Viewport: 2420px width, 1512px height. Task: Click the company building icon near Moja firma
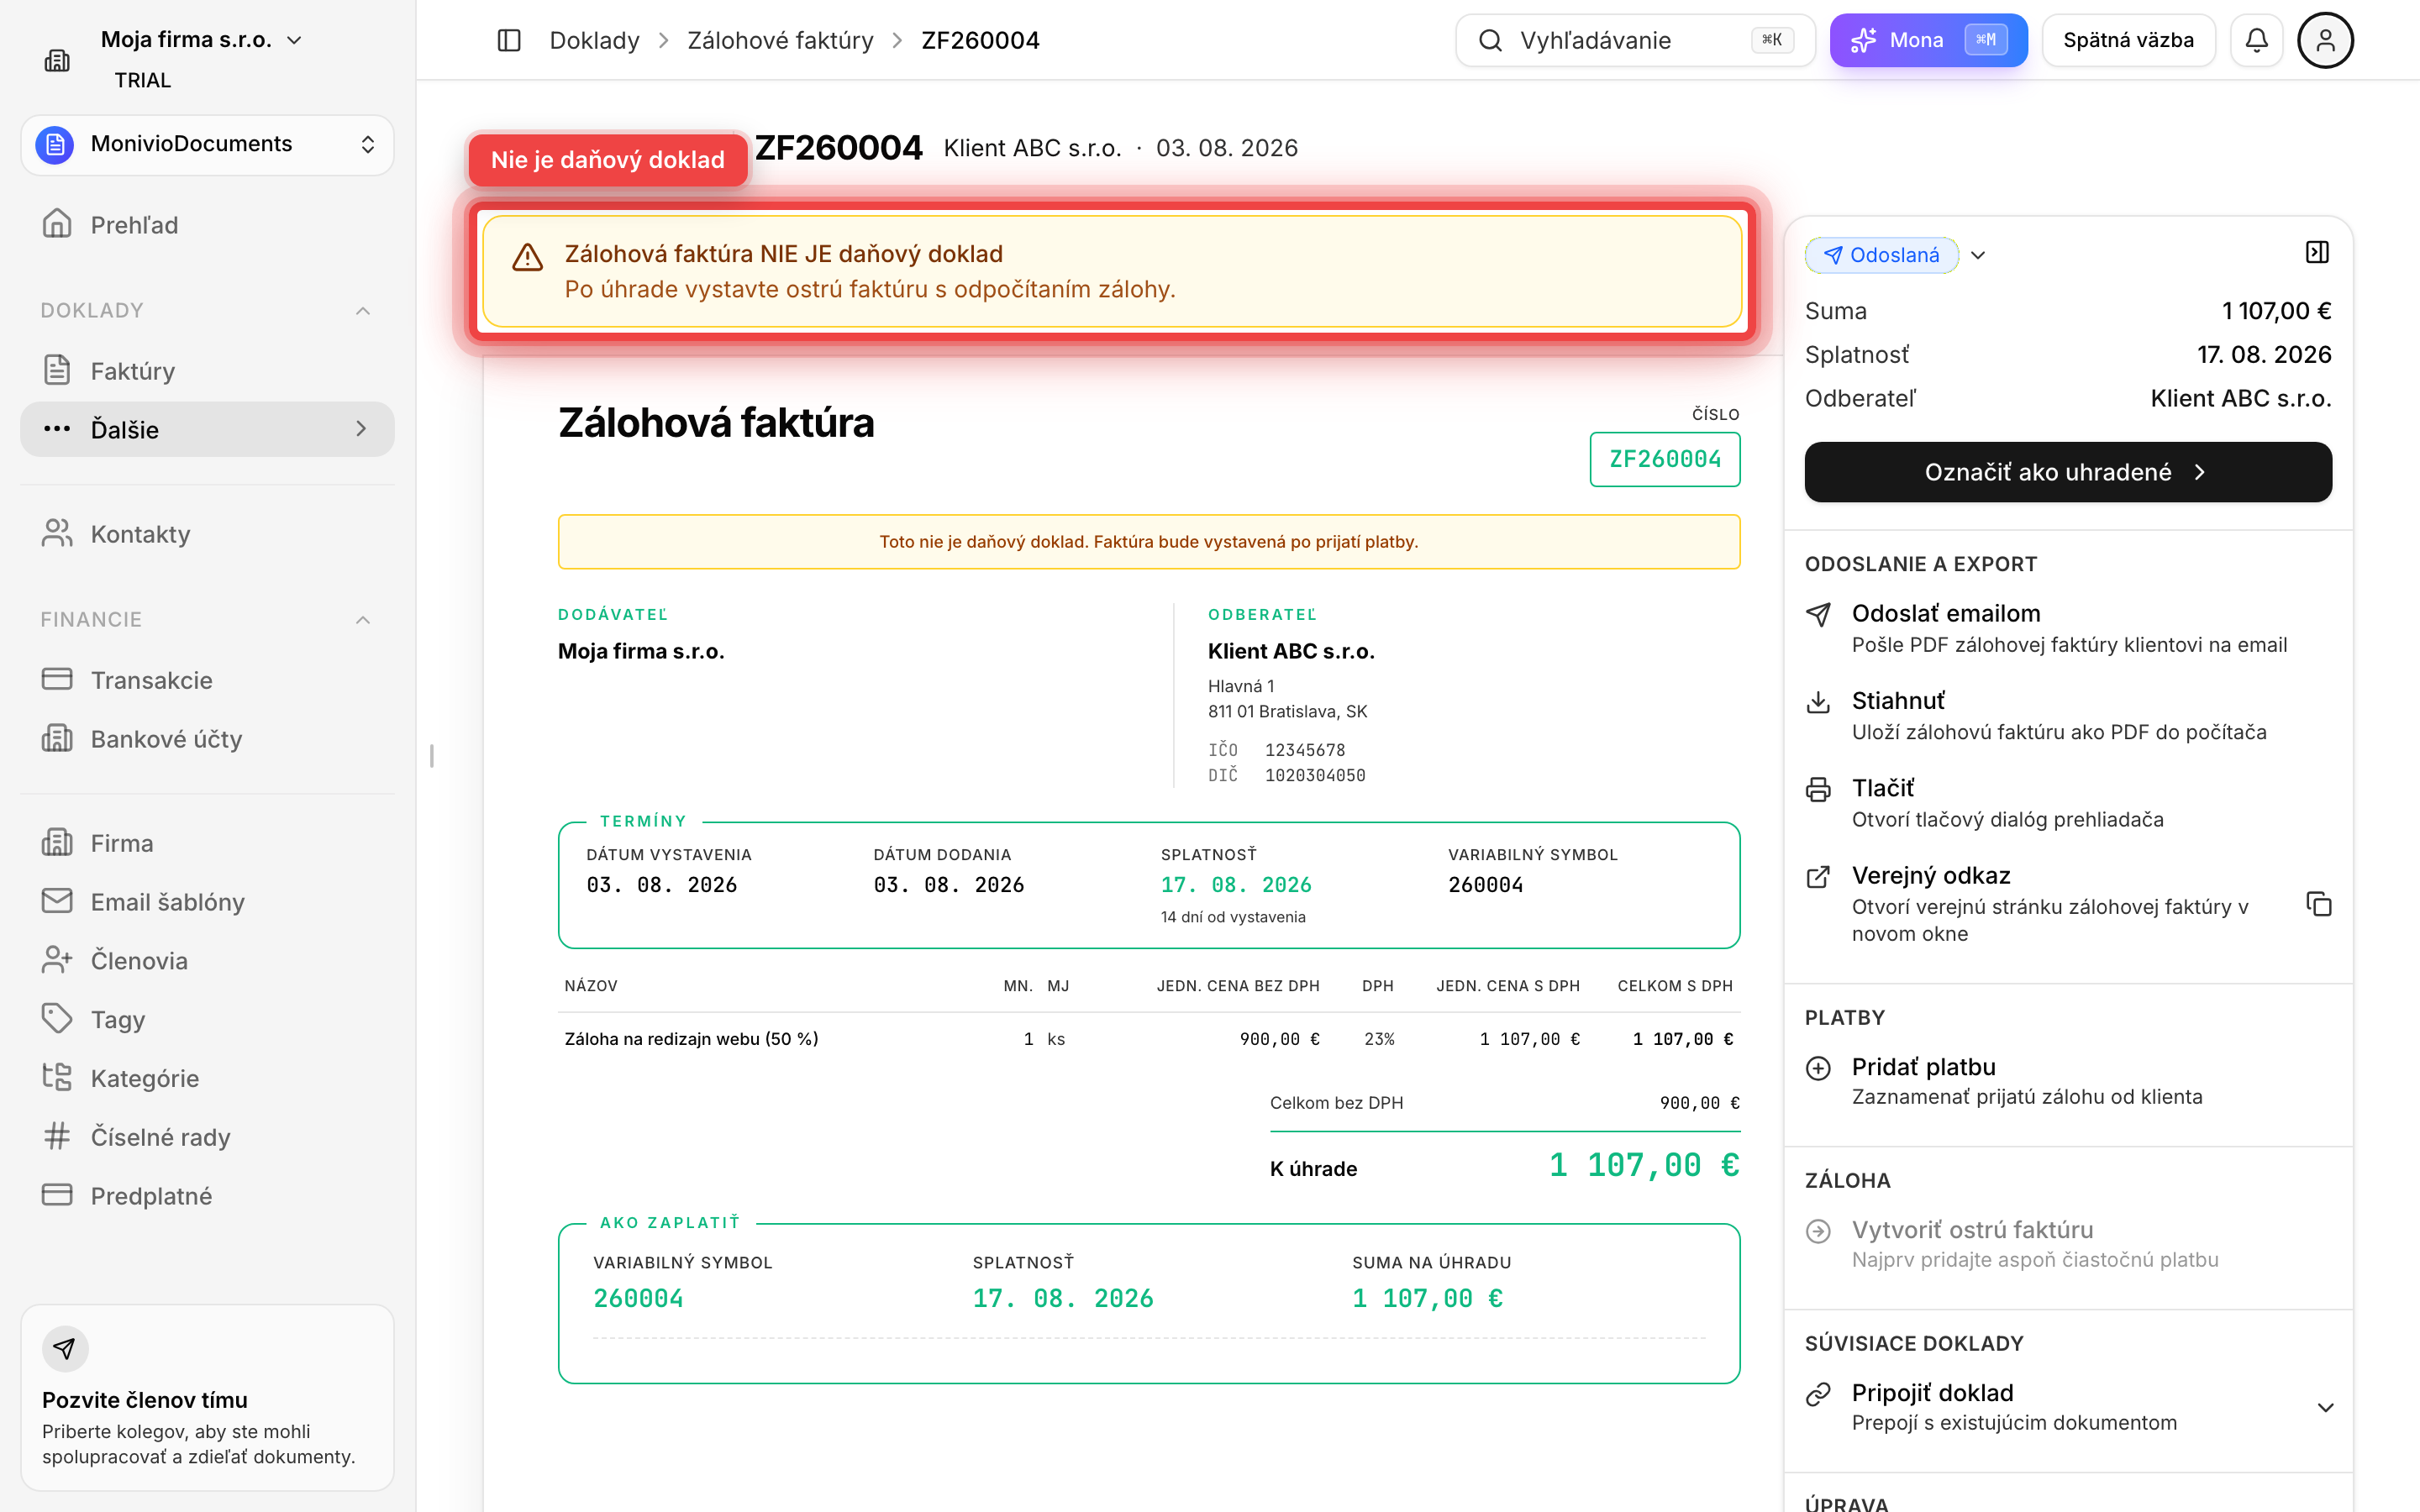coord(57,60)
